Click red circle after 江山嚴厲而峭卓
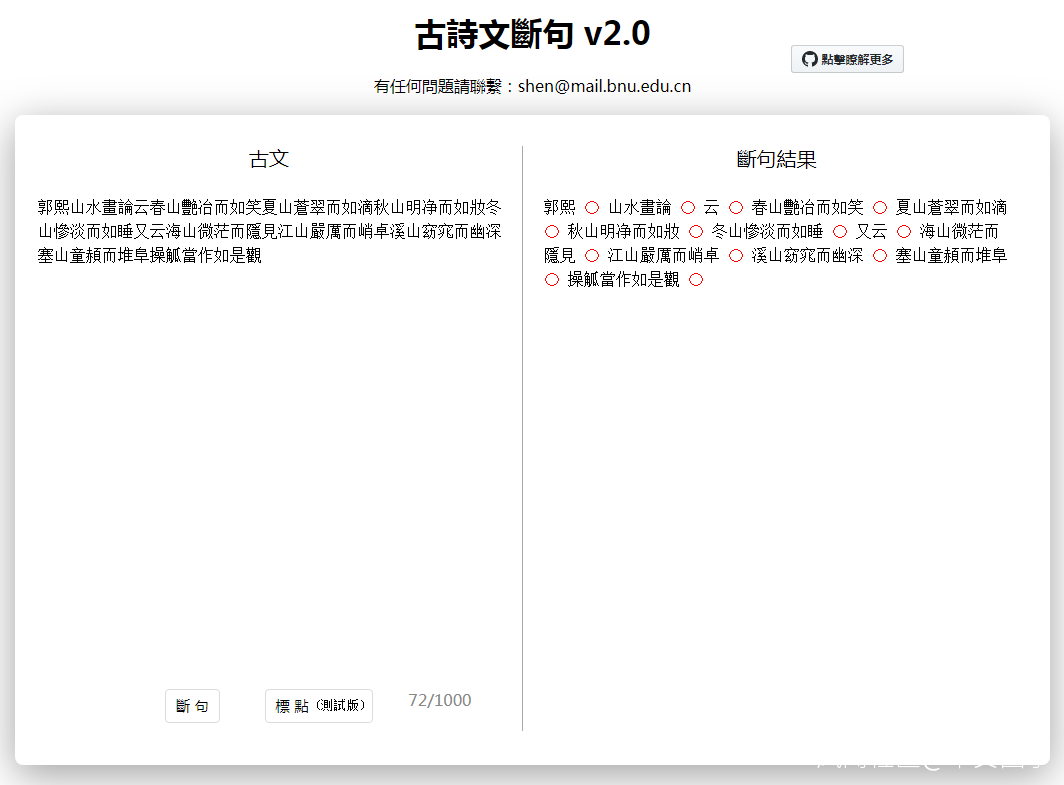 click(736, 256)
